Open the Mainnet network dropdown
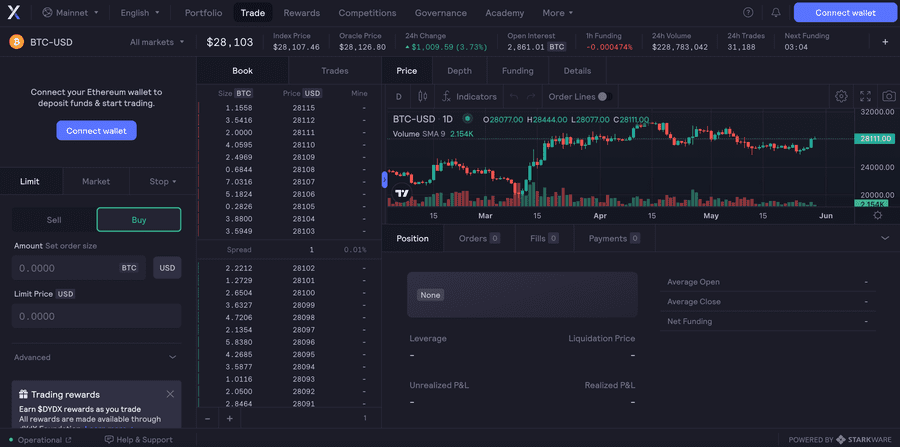This screenshot has width=900, height=447. [70, 13]
